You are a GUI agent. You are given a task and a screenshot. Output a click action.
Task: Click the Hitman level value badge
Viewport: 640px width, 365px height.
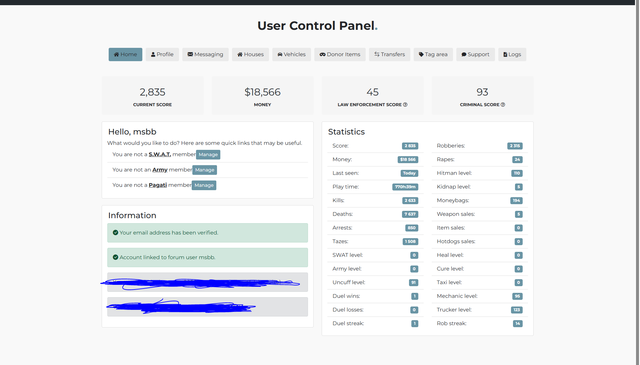[517, 173]
